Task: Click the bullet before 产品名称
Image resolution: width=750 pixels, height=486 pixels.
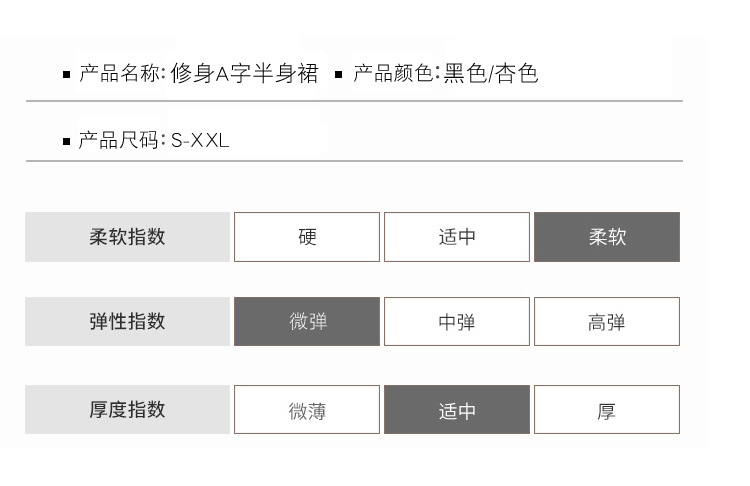Action: coord(67,75)
